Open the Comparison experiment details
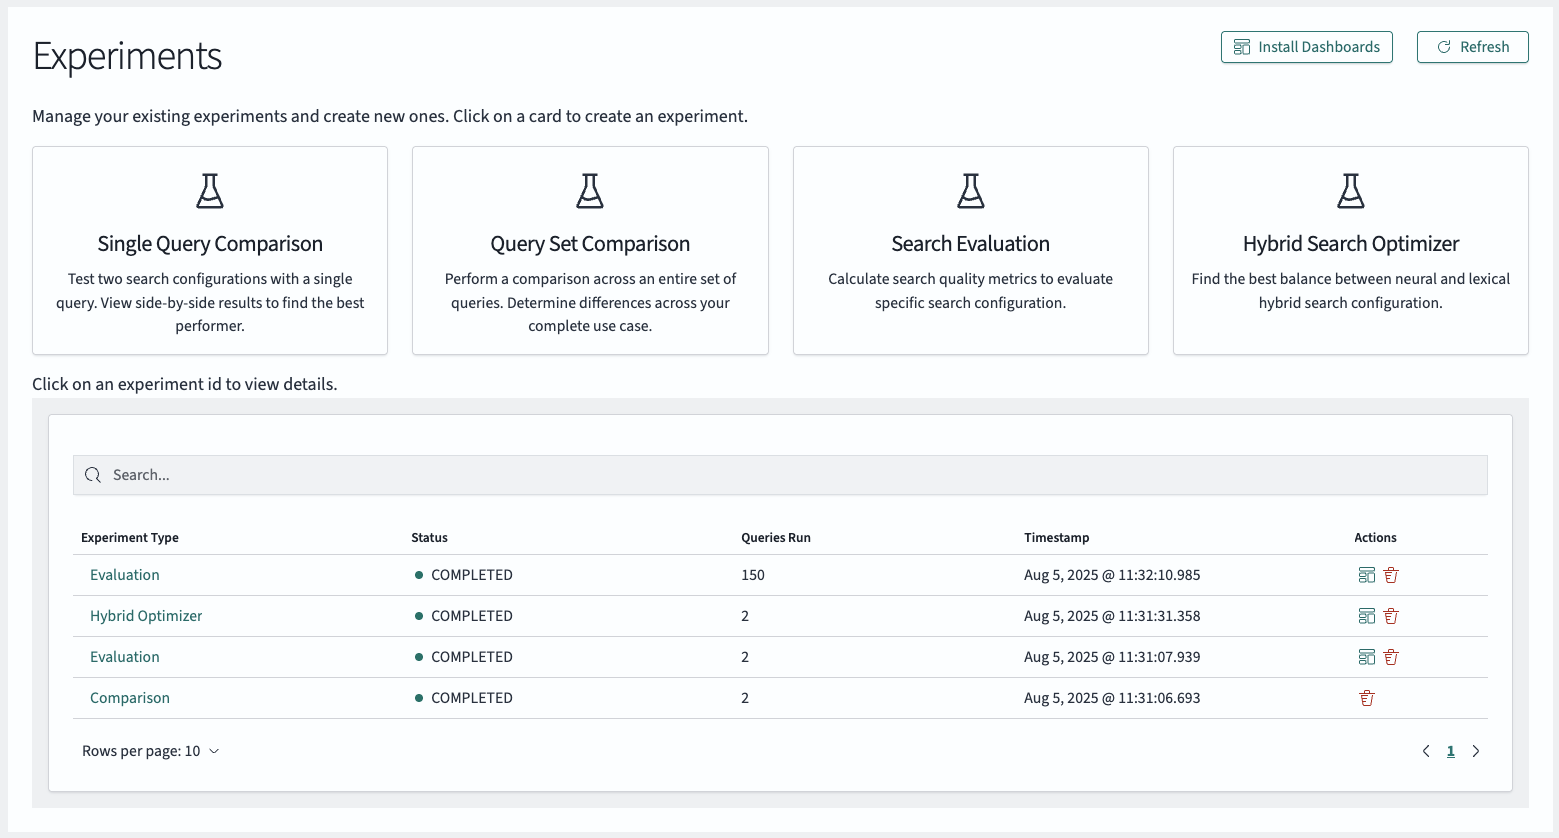 coord(129,697)
